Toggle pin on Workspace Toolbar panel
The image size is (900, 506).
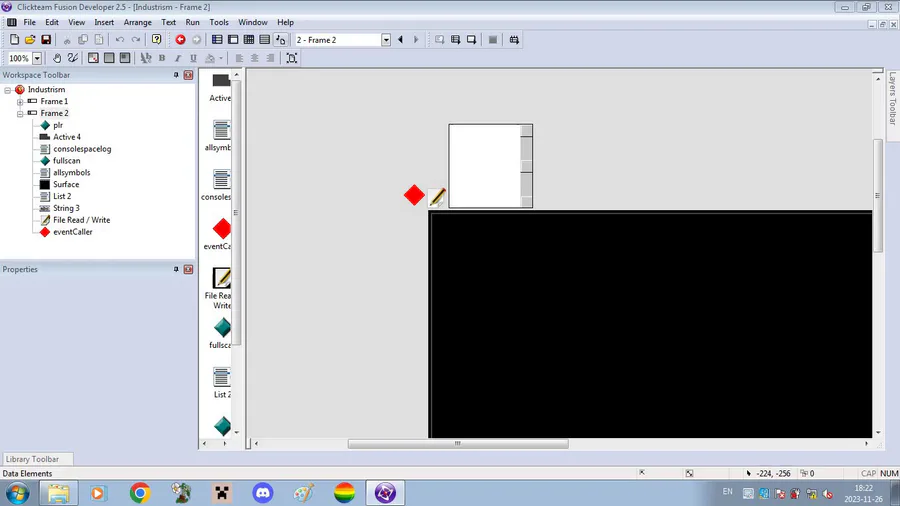(x=176, y=75)
